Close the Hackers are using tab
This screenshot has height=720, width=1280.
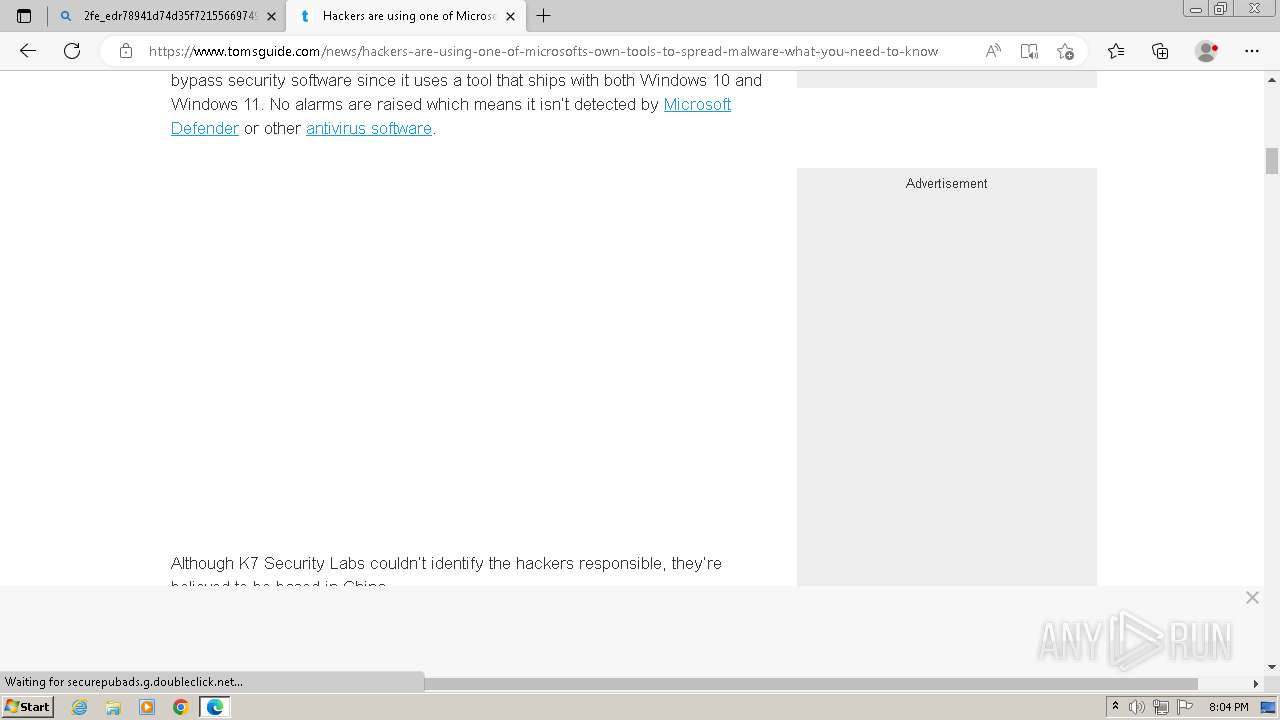(510, 16)
